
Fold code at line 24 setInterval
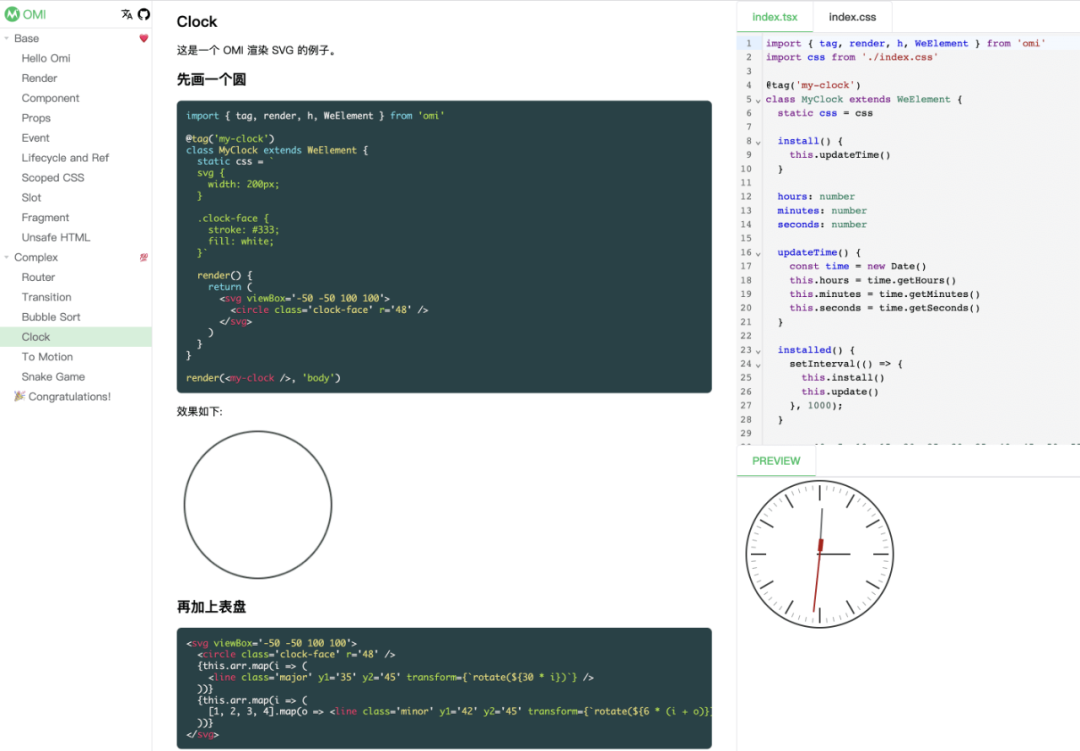tap(758, 365)
